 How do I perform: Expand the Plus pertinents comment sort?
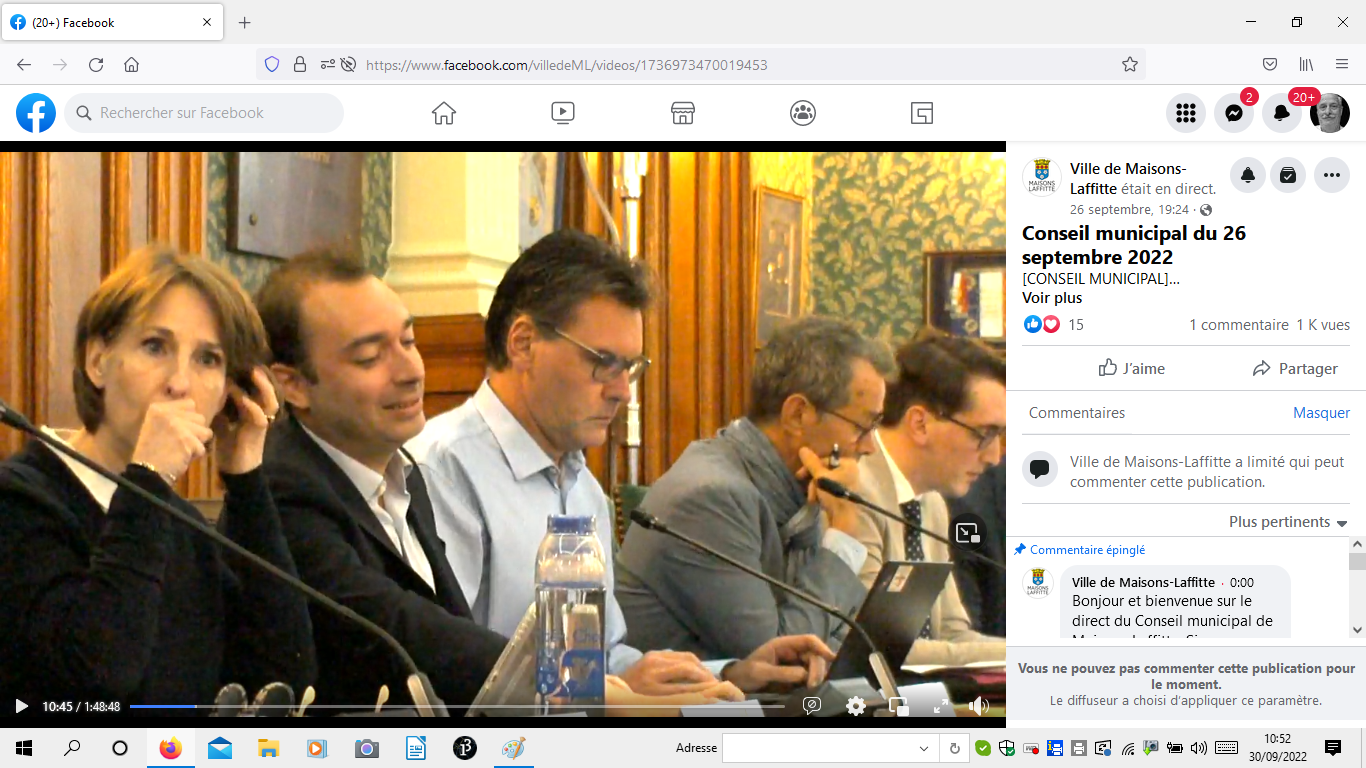1288,522
